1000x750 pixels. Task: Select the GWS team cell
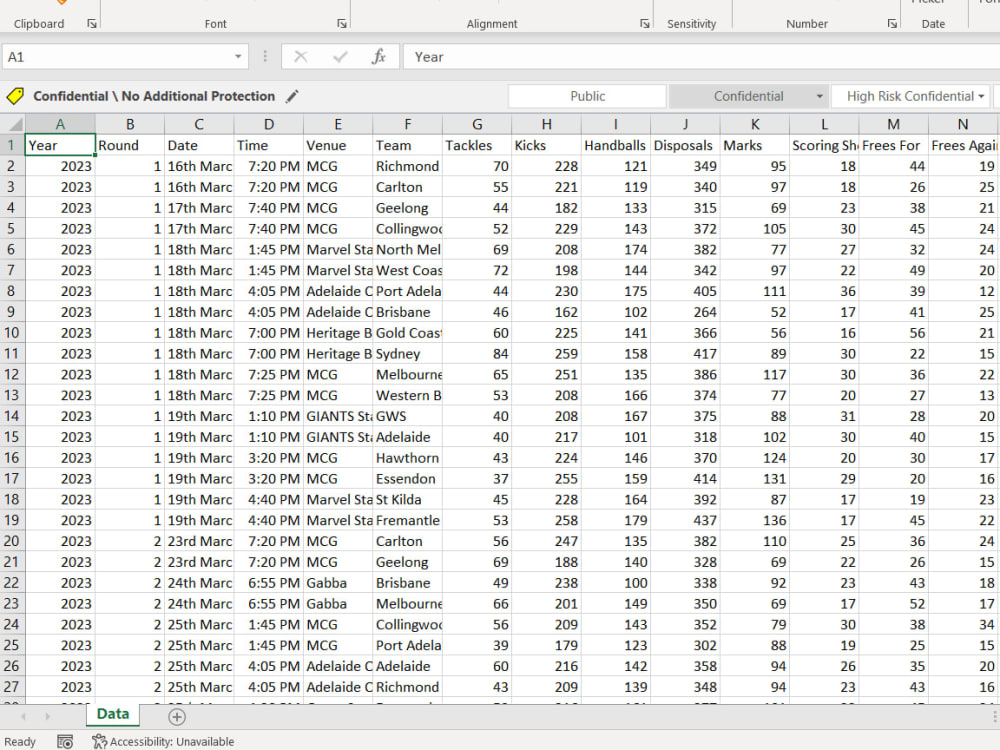[x=408, y=416]
